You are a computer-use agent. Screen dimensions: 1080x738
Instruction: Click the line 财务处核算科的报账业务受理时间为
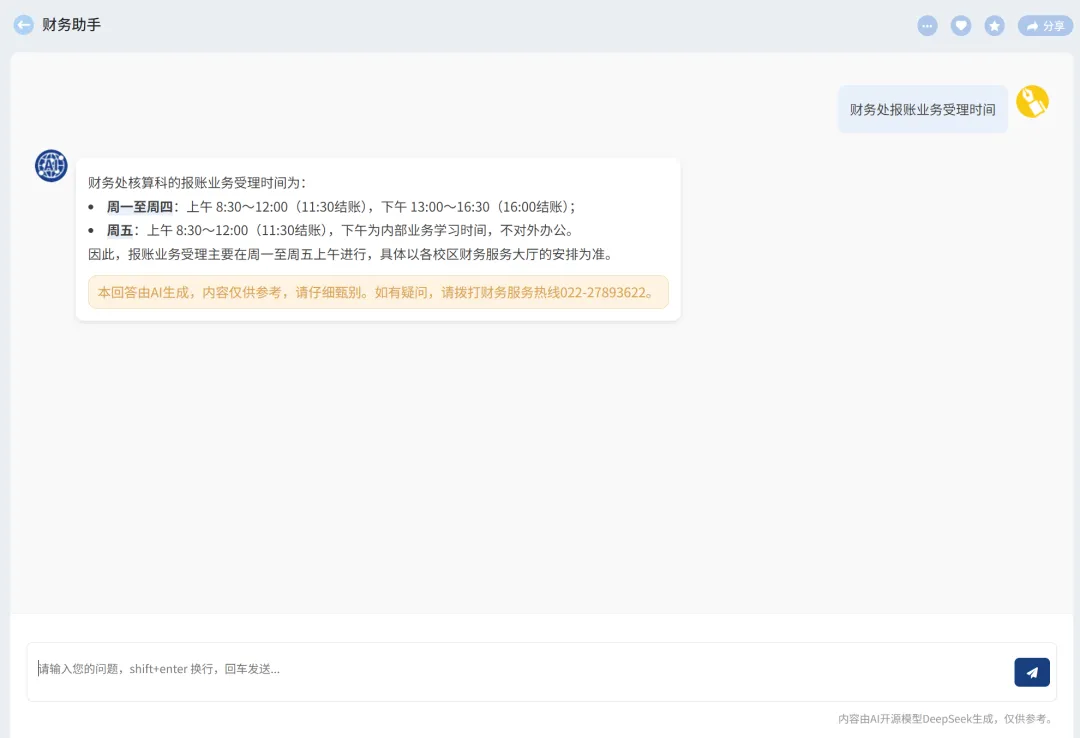point(197,183)
